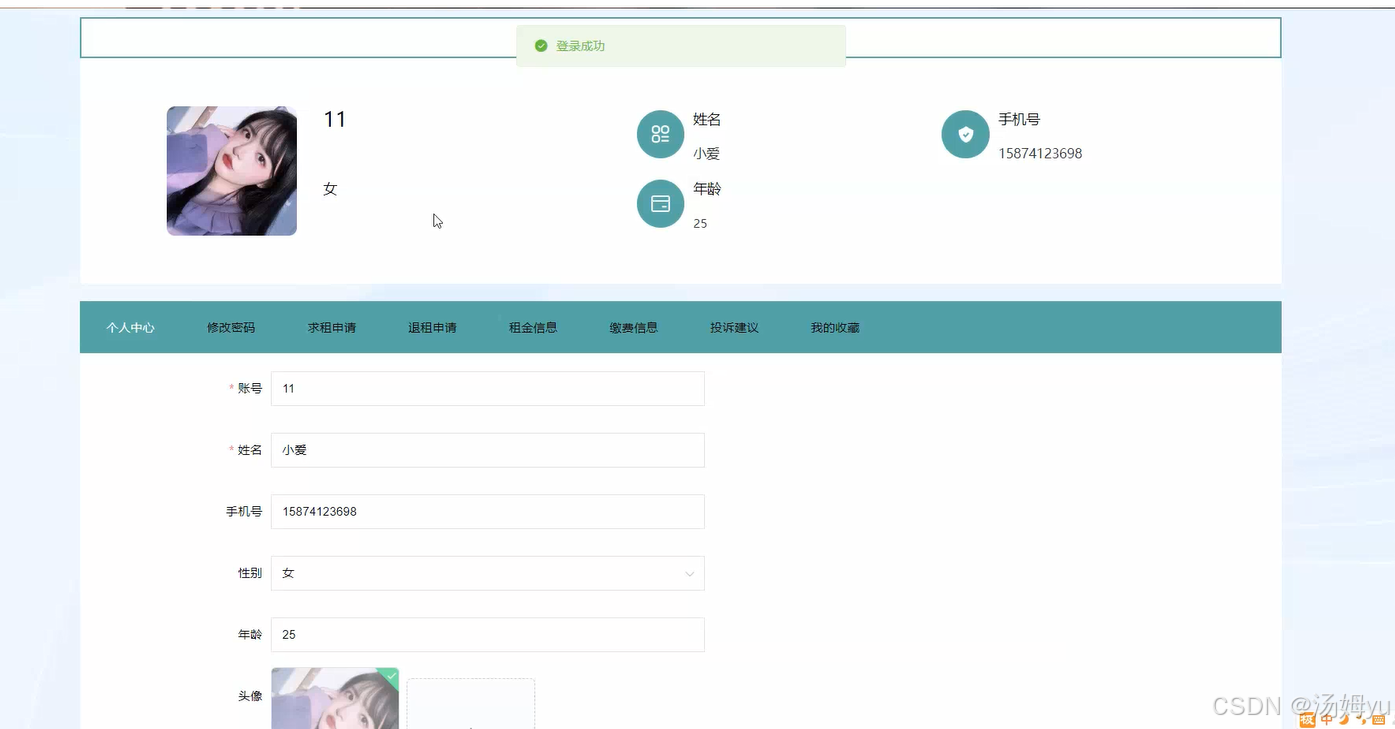This screenshot has width=1395, height=729.
Task: Select the 租金信息 tab
Action: (533, 327)
